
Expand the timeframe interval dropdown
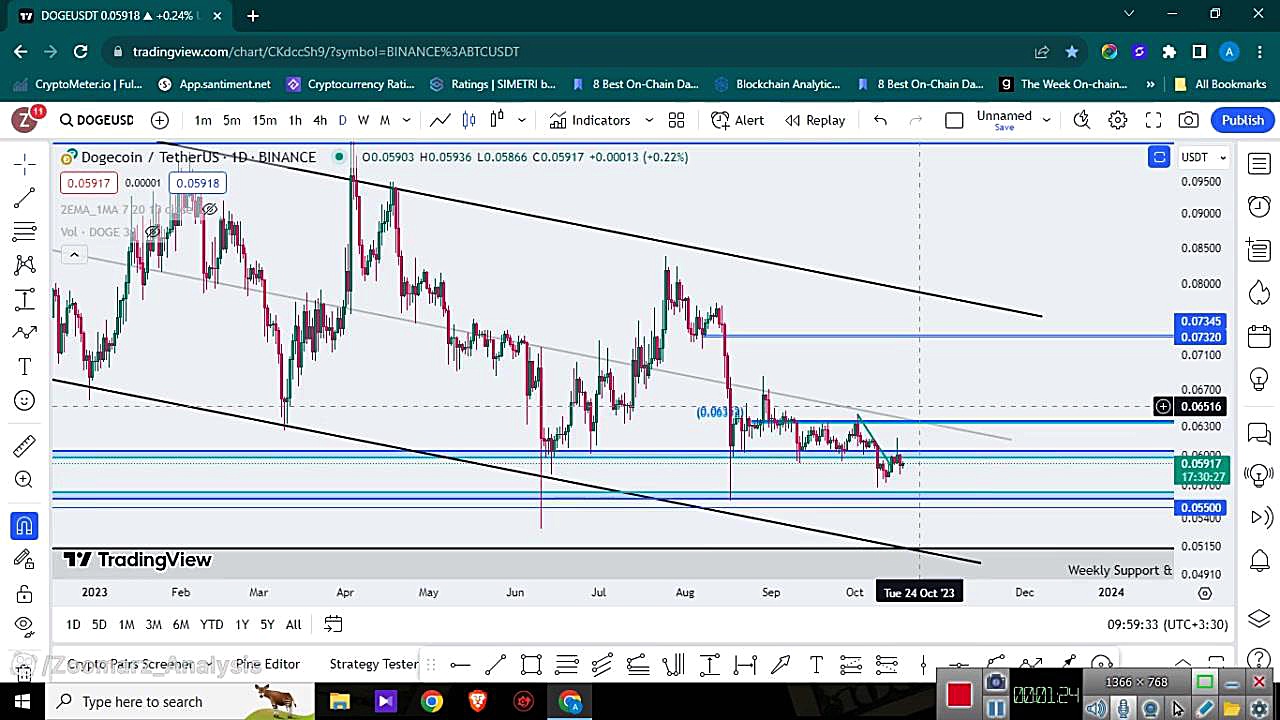pyautogui.click(x=406, y=120)
